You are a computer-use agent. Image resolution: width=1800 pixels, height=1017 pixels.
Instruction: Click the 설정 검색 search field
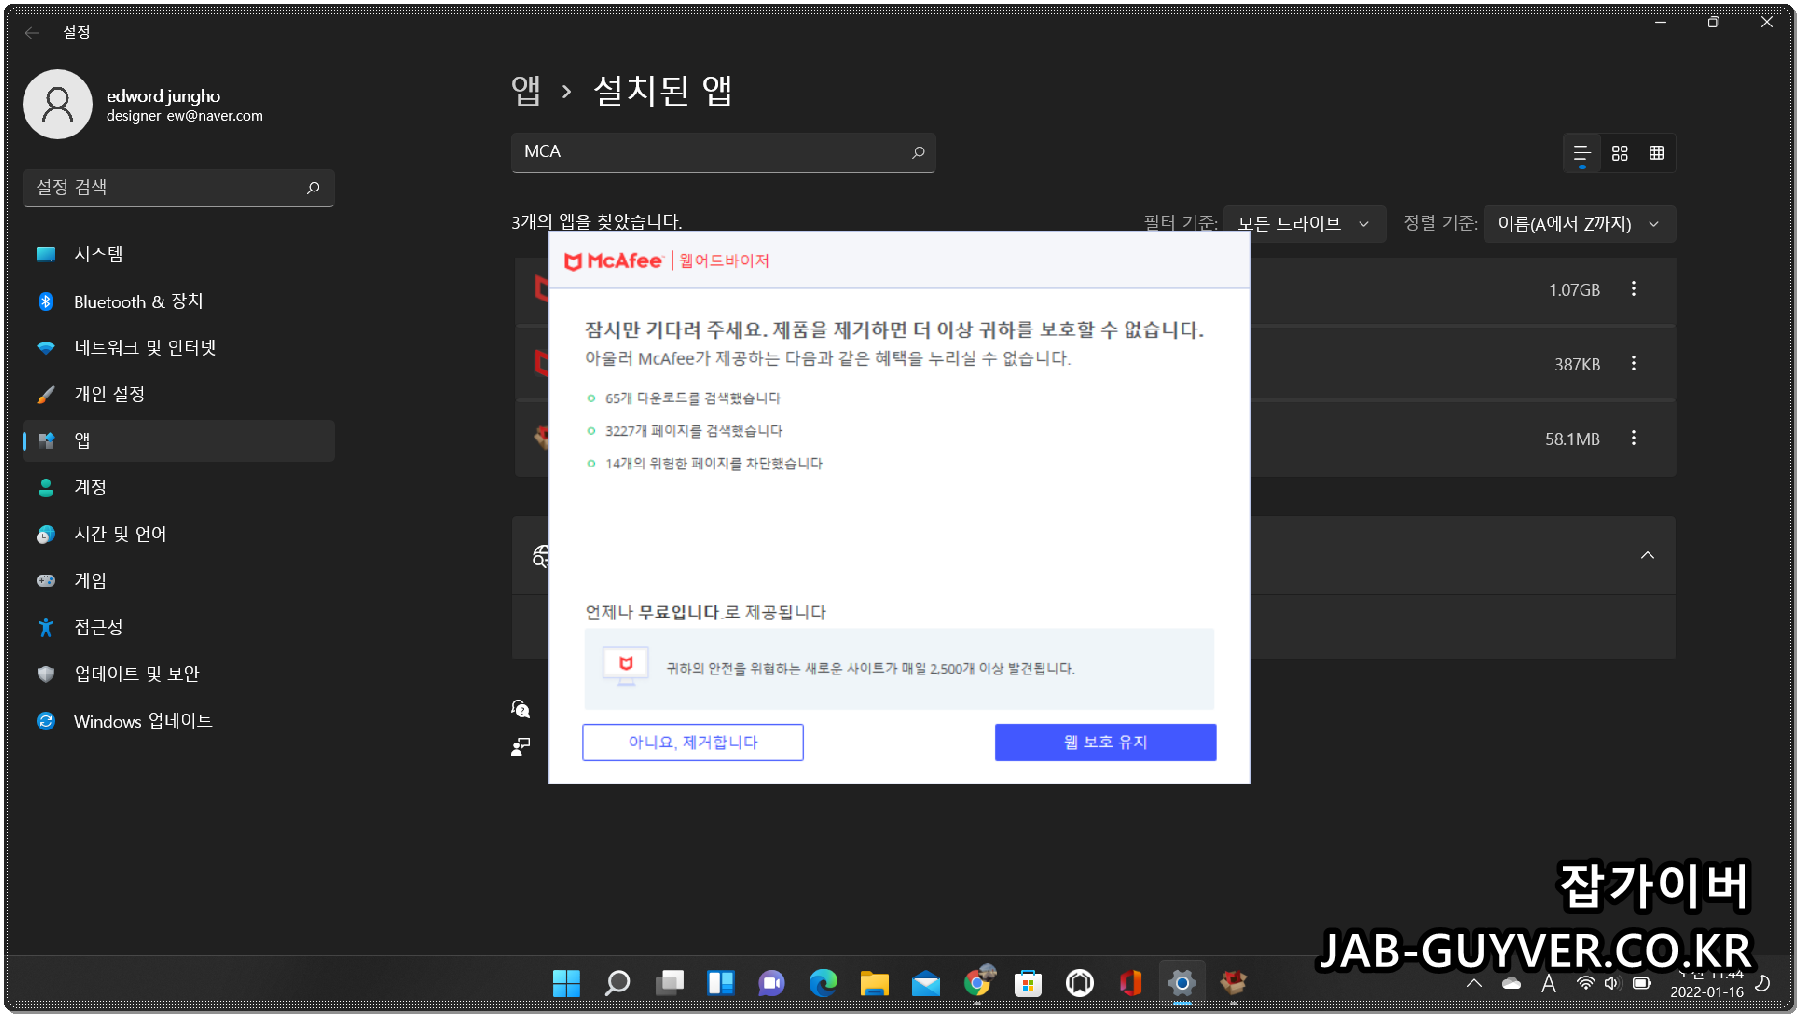(179, 187)
